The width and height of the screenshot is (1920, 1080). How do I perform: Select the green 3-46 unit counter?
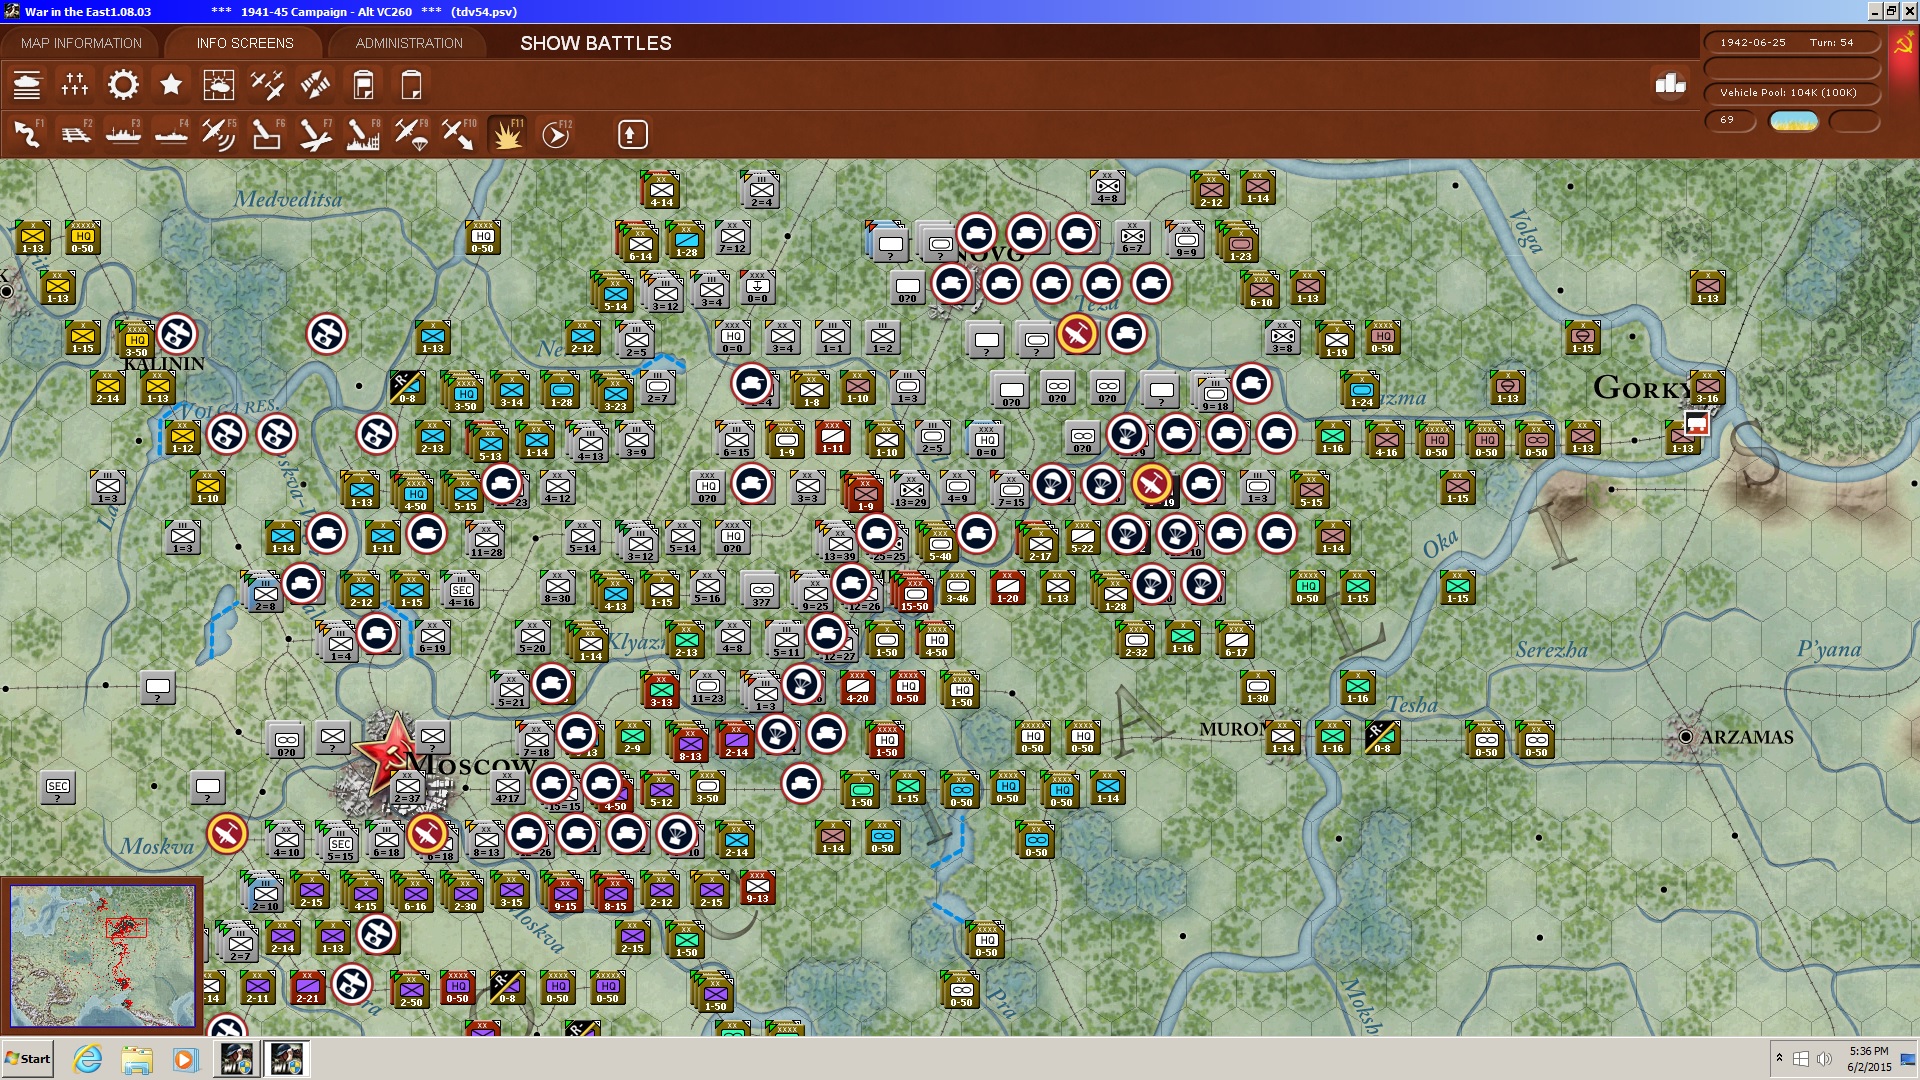point(958,587)
